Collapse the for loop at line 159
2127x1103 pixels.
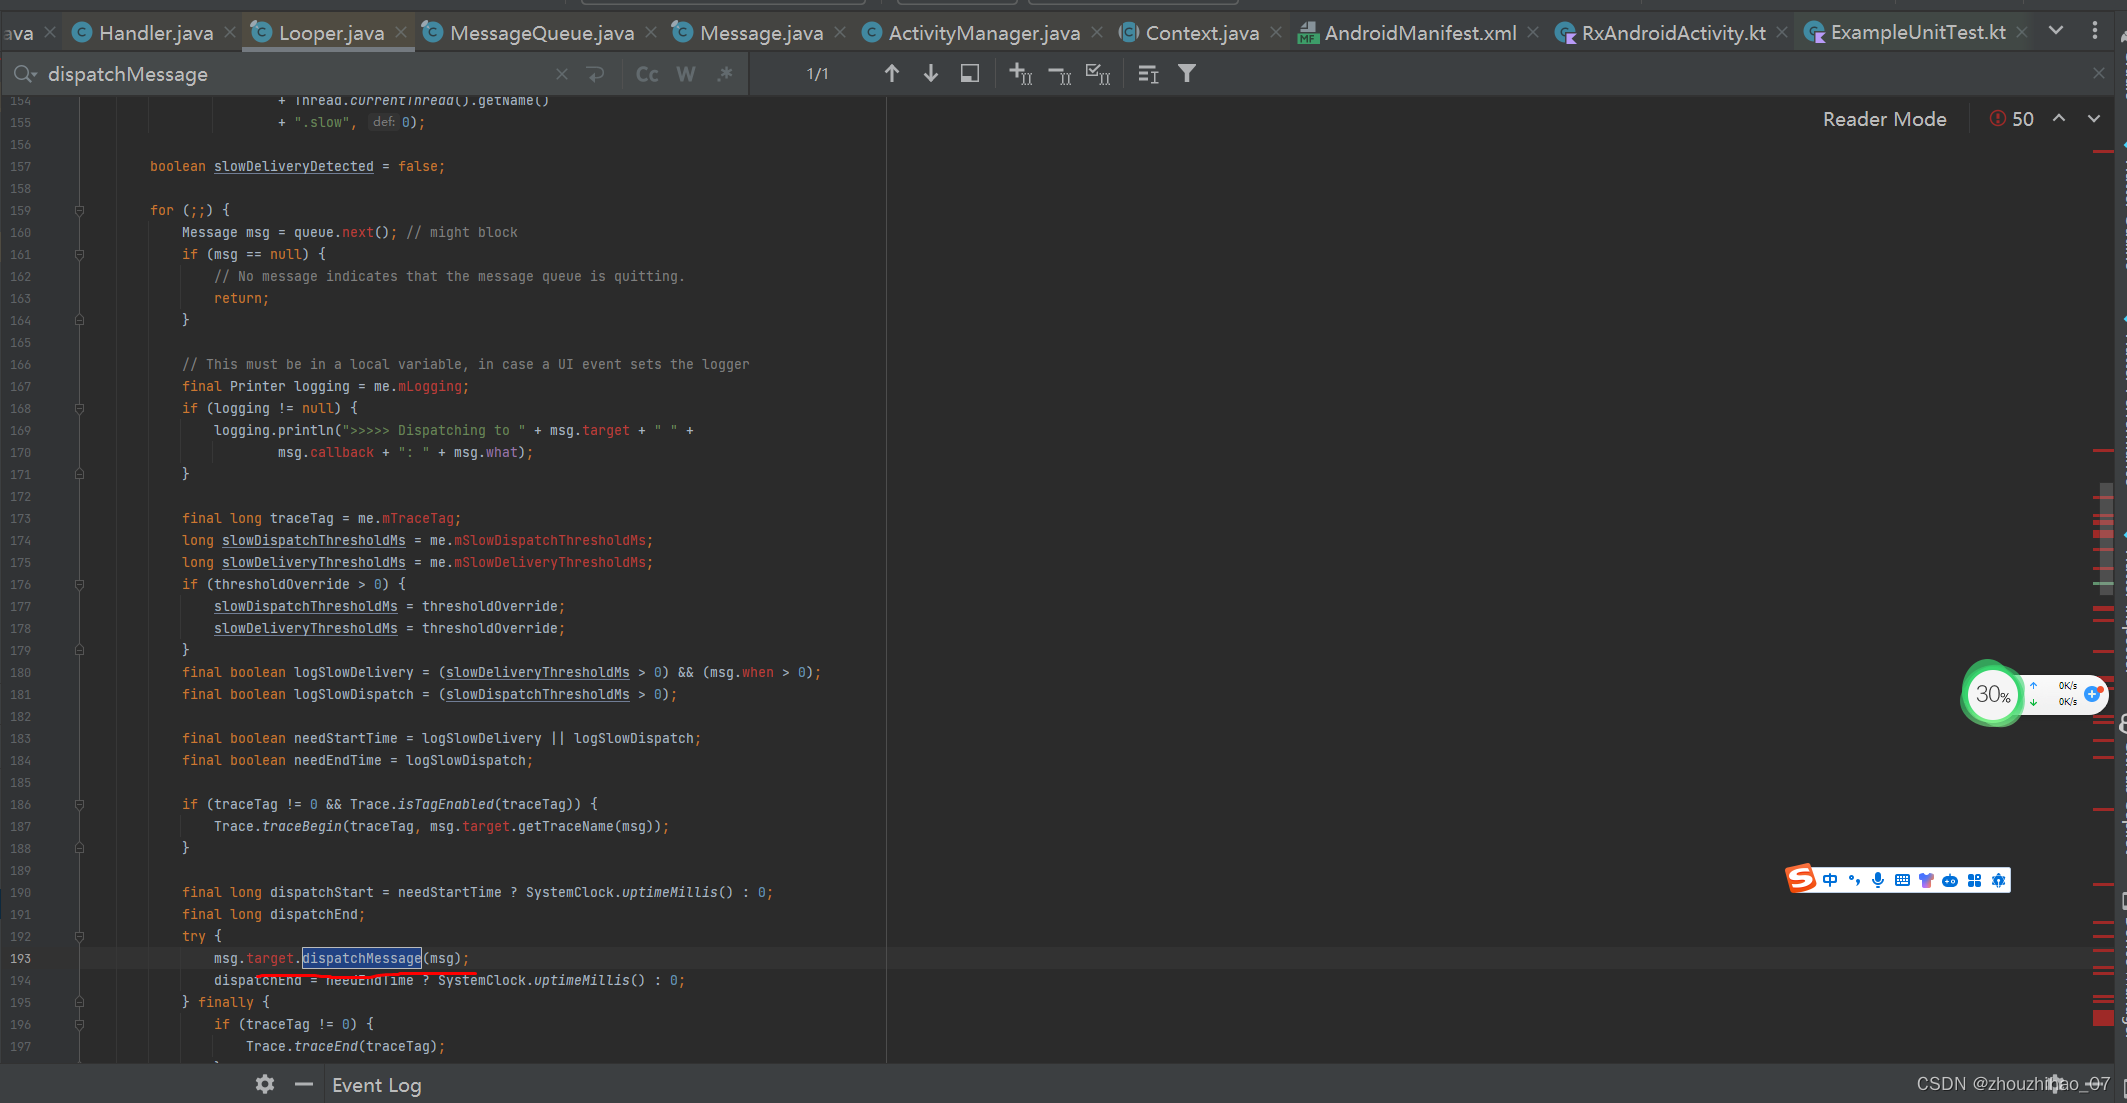pos(79,210)
